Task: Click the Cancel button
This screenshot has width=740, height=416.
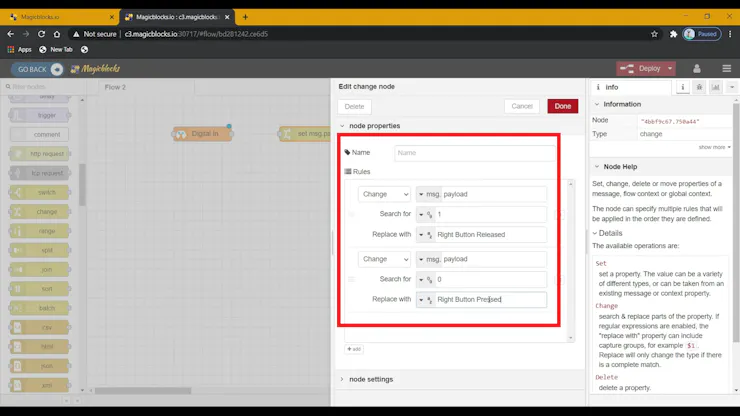Action: click(522, 106)
